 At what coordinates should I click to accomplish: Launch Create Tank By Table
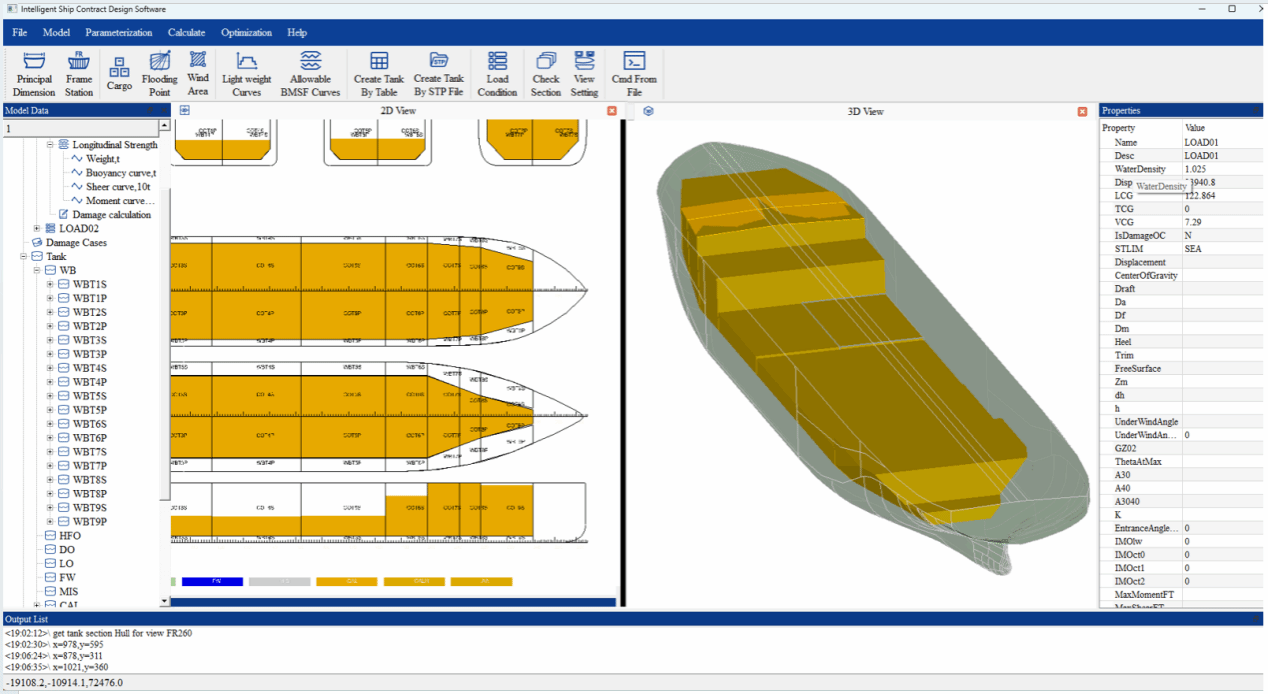click(379, 73)
